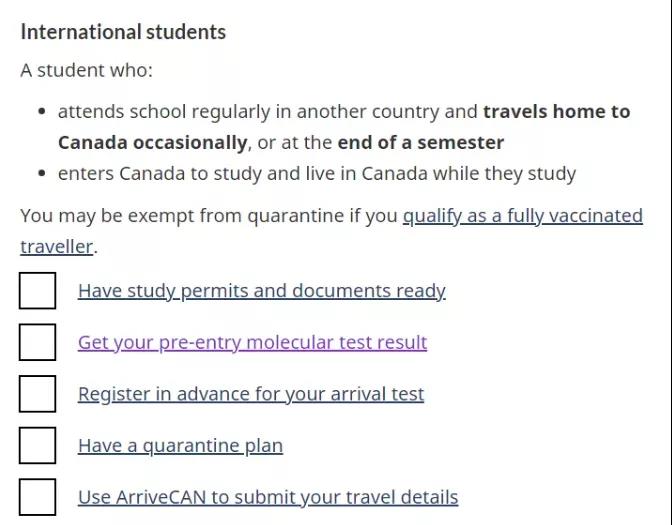This screenshot has height=525, width=672.
Task: Open the 'Use ArriveCAN to submit your travel details' link
Action: pyautogui.click(x=268, y=497)
